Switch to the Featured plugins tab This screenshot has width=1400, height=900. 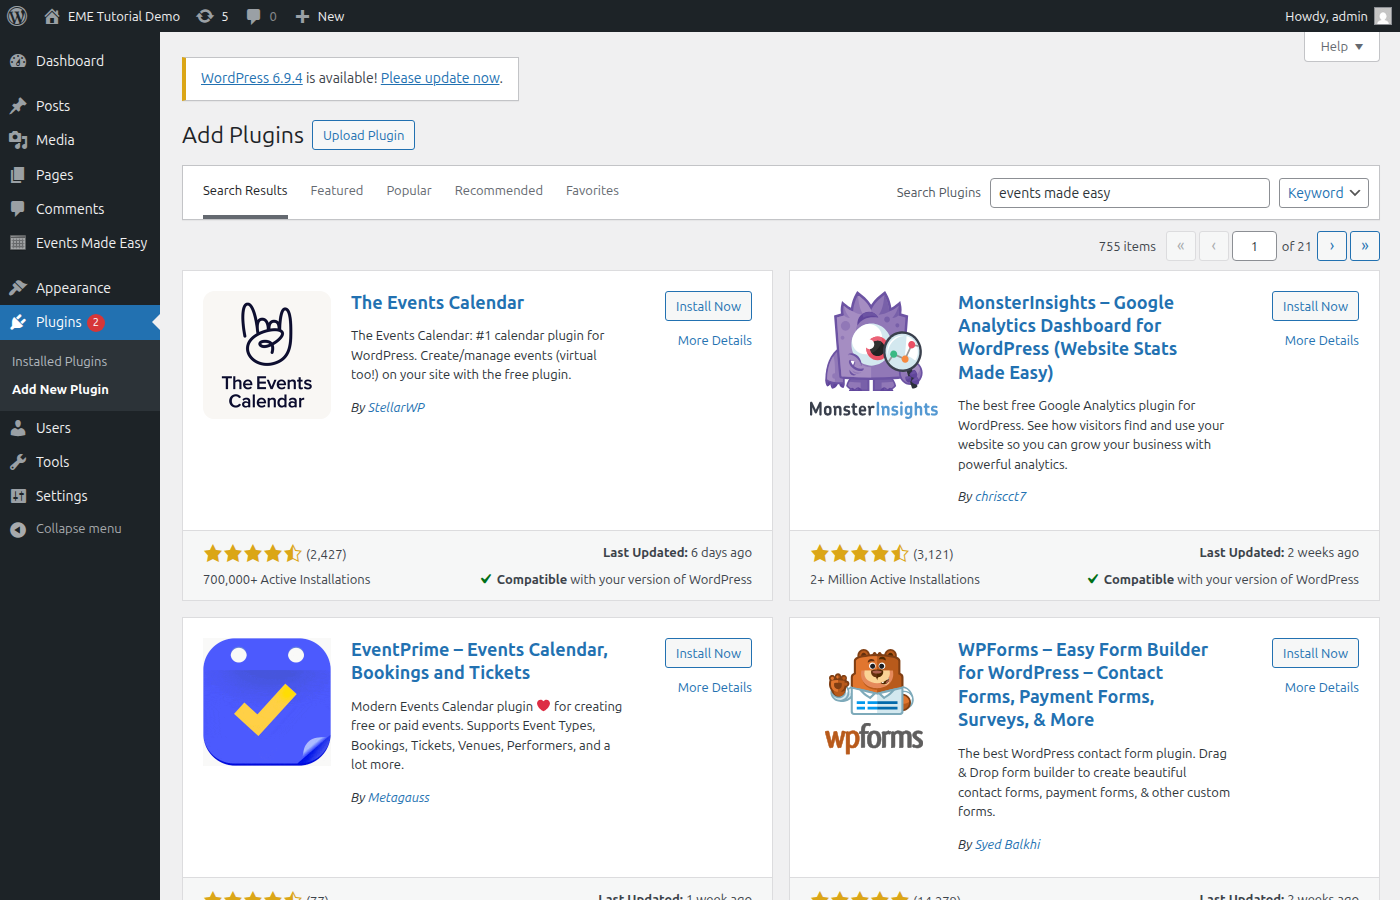coord(336,190)
